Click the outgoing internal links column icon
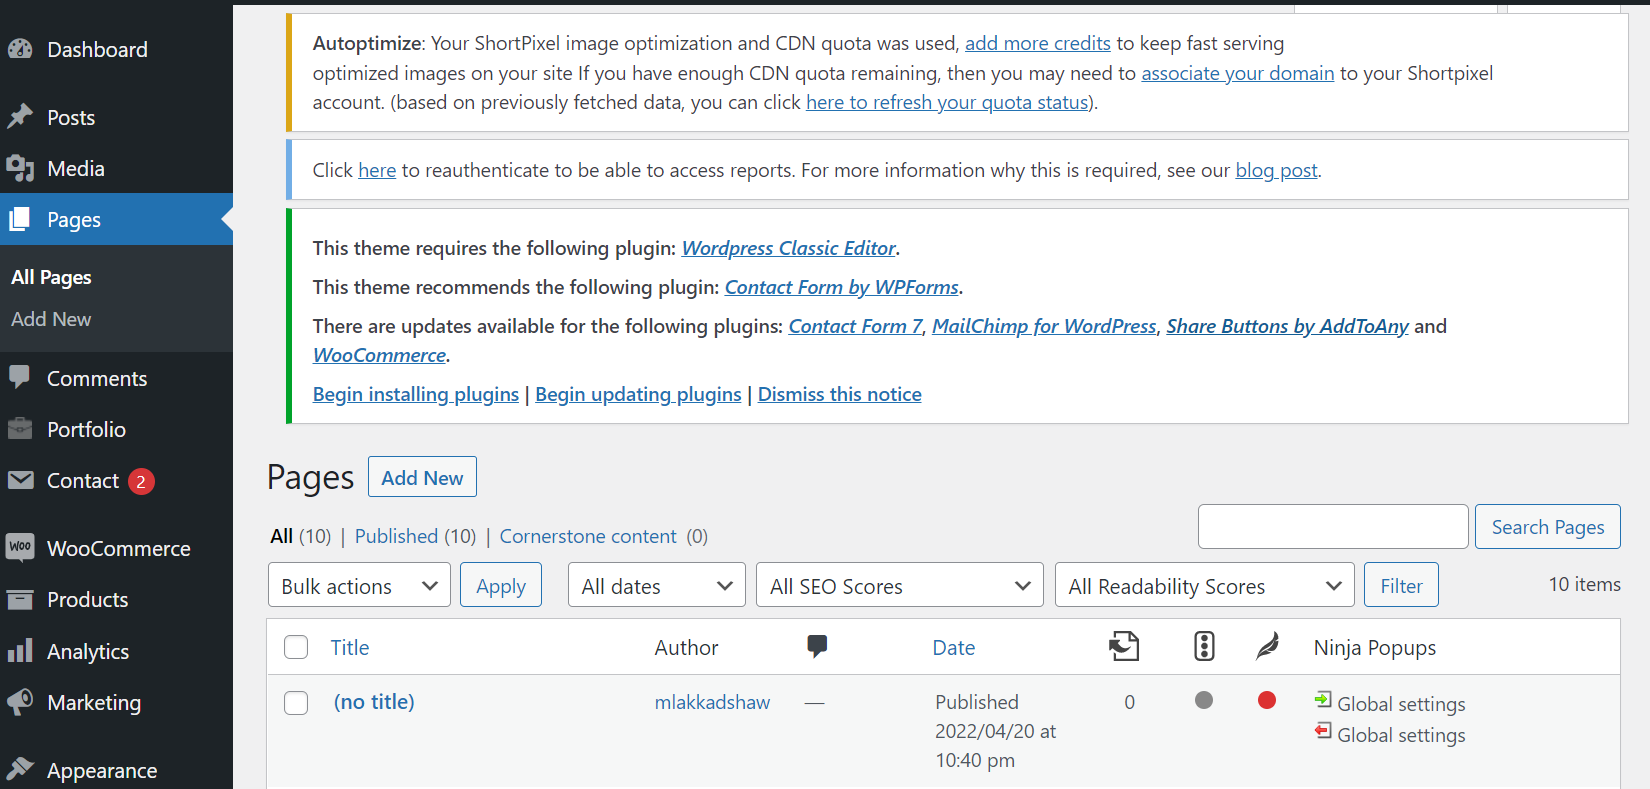The height and width of the screenshot is (789, 1650). 1124,647
